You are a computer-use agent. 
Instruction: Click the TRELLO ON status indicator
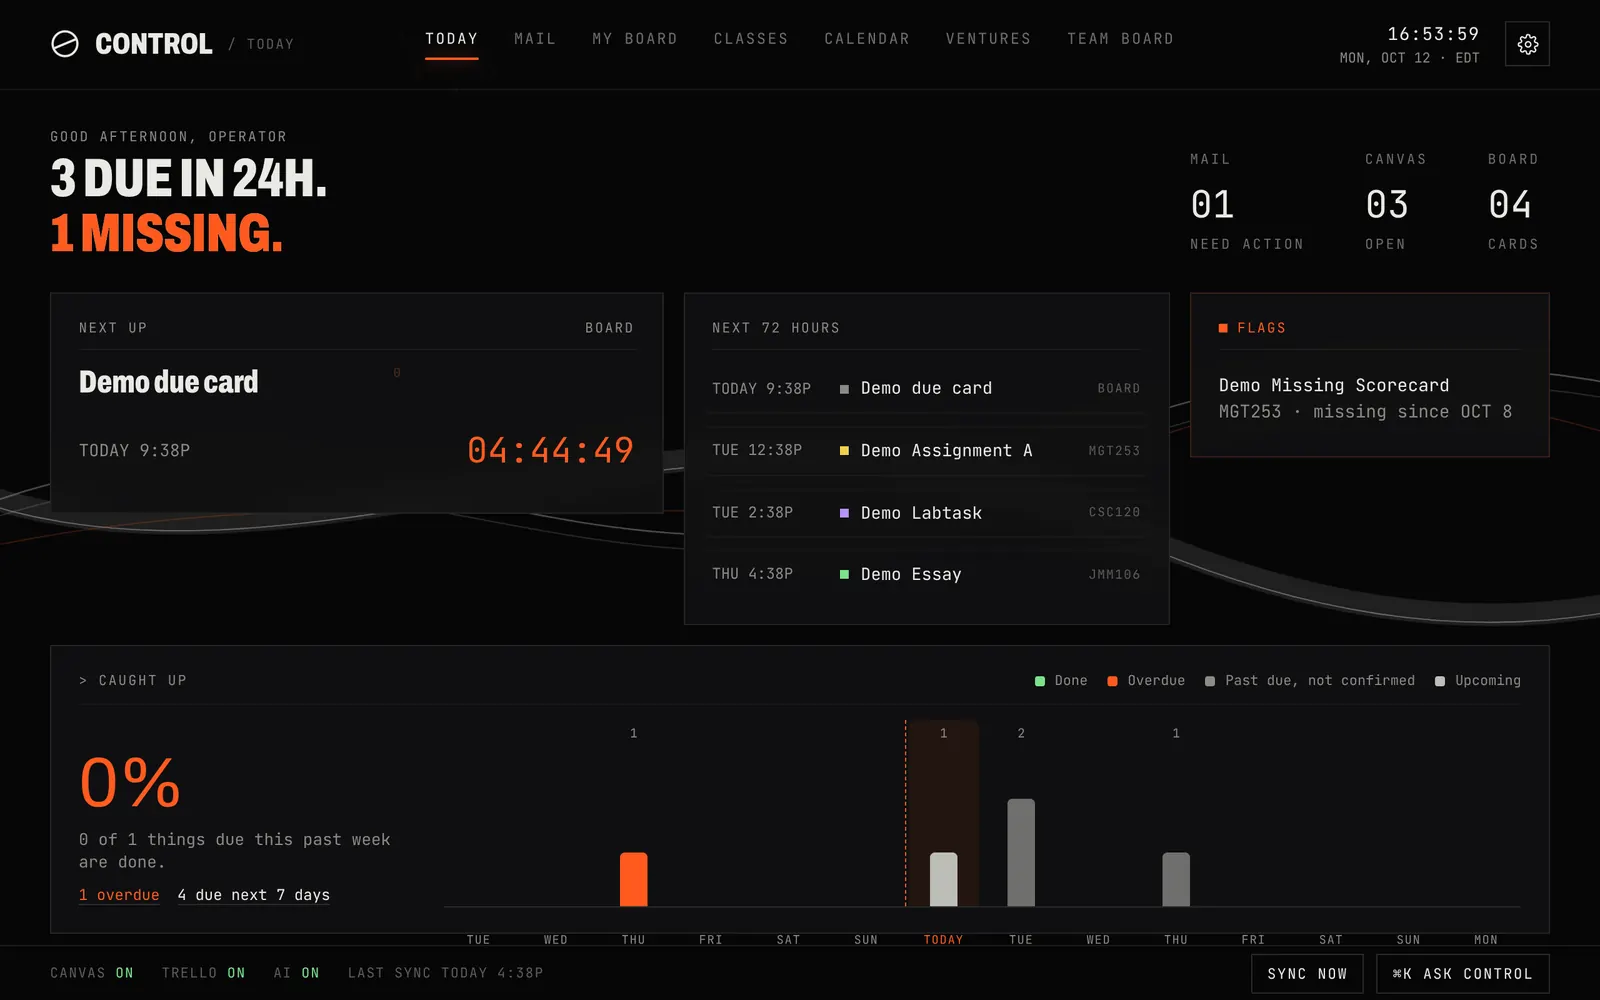(203, 973)
